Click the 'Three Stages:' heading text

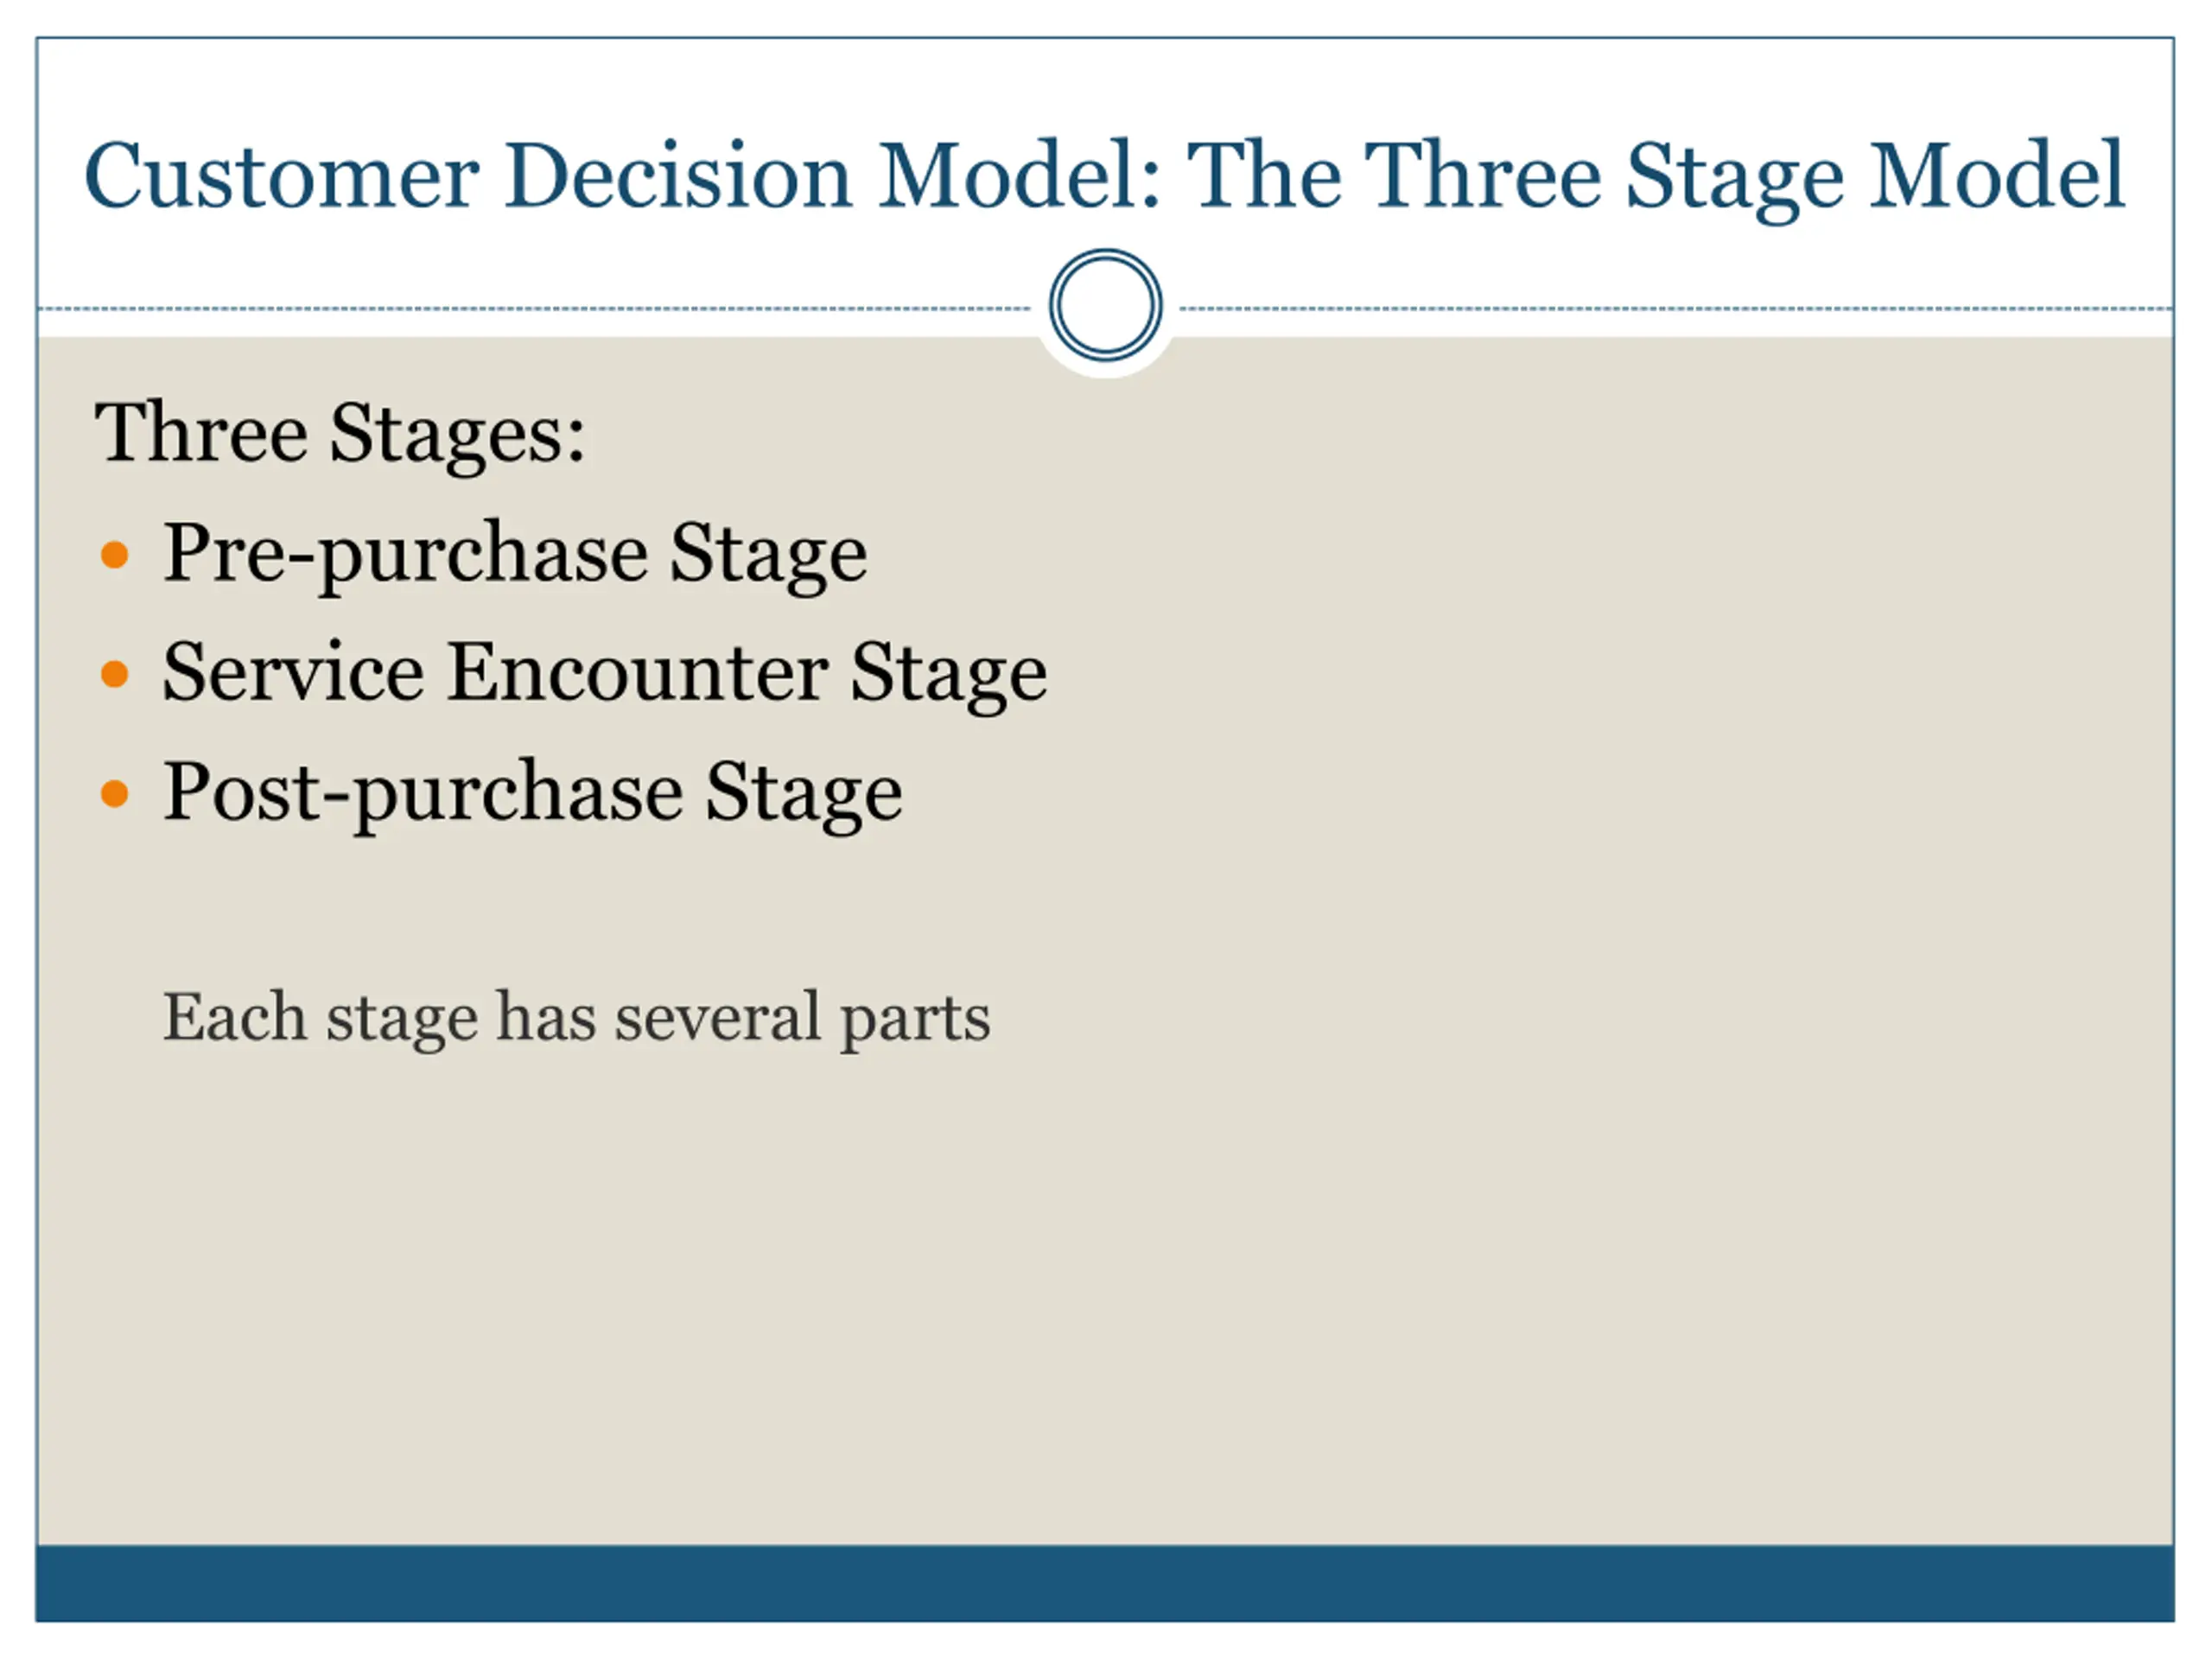pyautogui.click(x=339, y=433)
